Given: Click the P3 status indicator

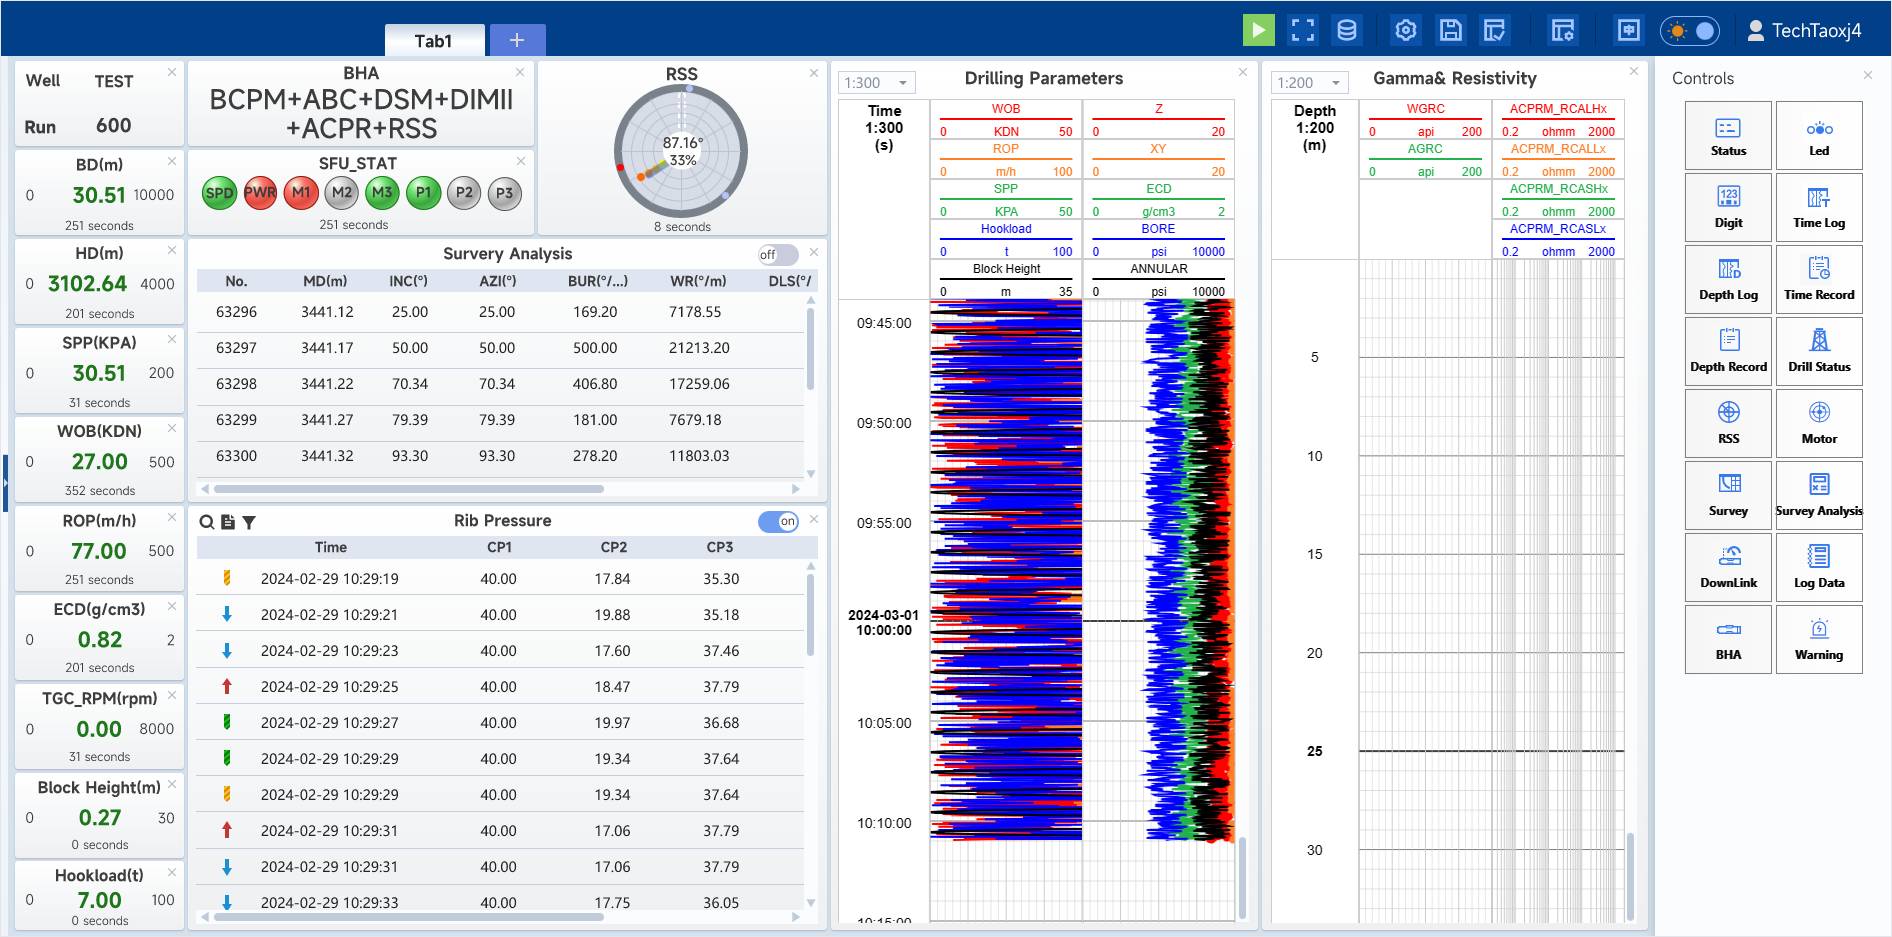Looking at the screenshot, I should click(505, 193).
